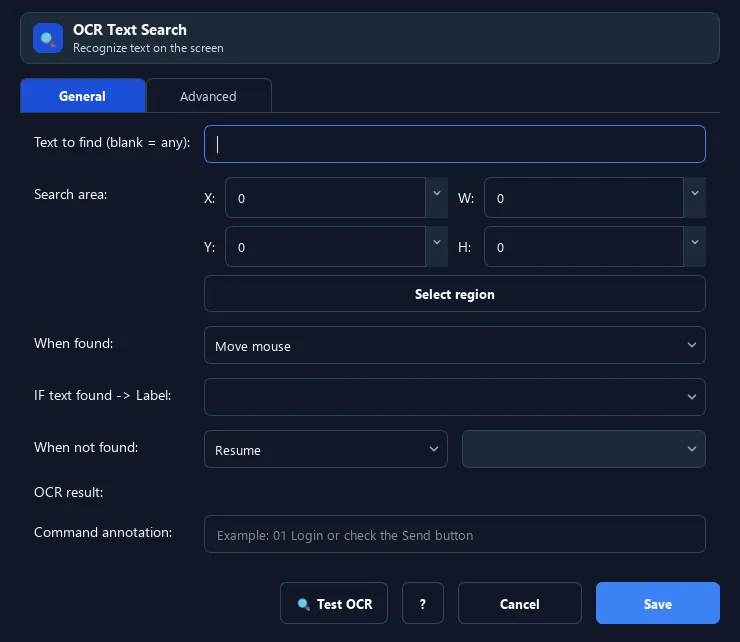
Task: Open the When found Move mouse dropdown
Action: [x=454, y=346]
